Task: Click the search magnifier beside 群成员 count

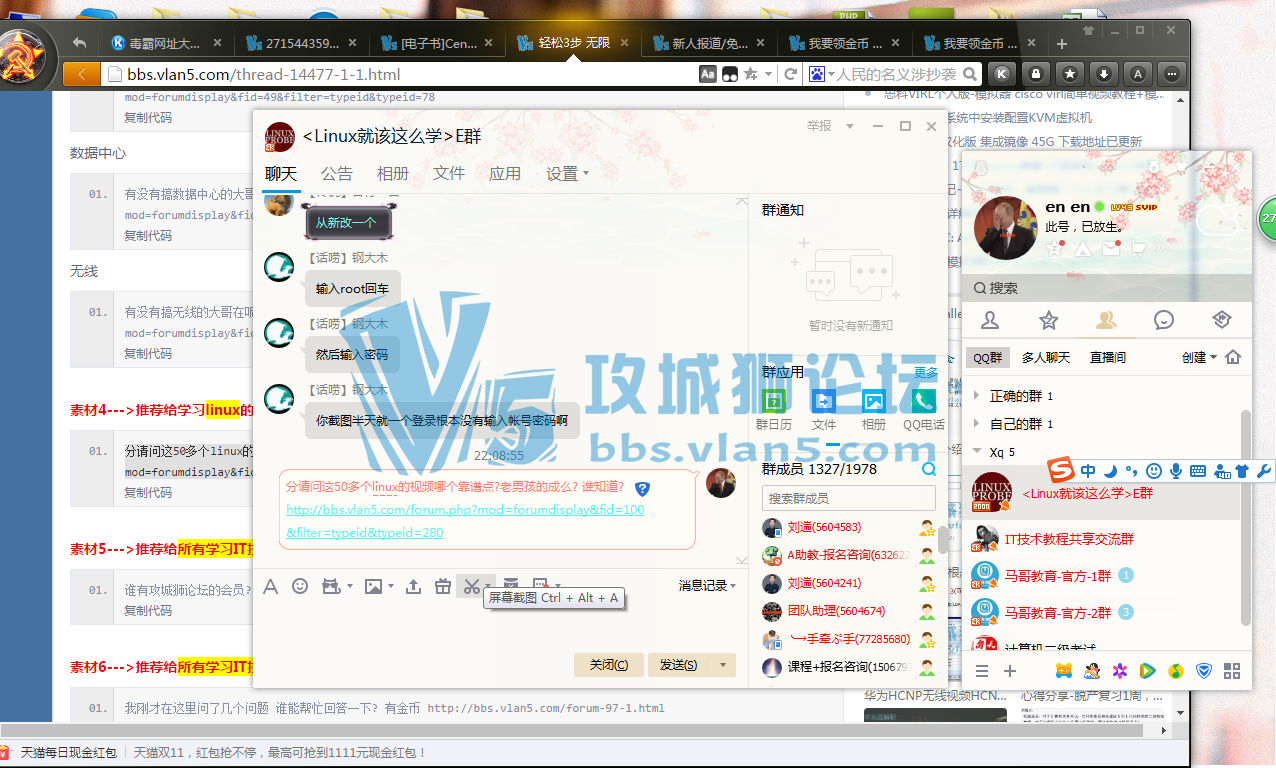Action: point(929,469)
